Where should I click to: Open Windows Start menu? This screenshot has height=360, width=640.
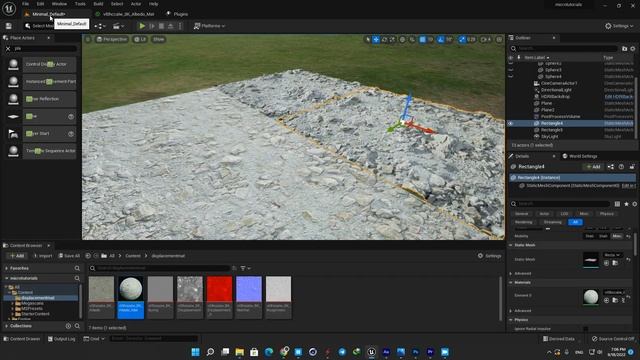[196, 352]
